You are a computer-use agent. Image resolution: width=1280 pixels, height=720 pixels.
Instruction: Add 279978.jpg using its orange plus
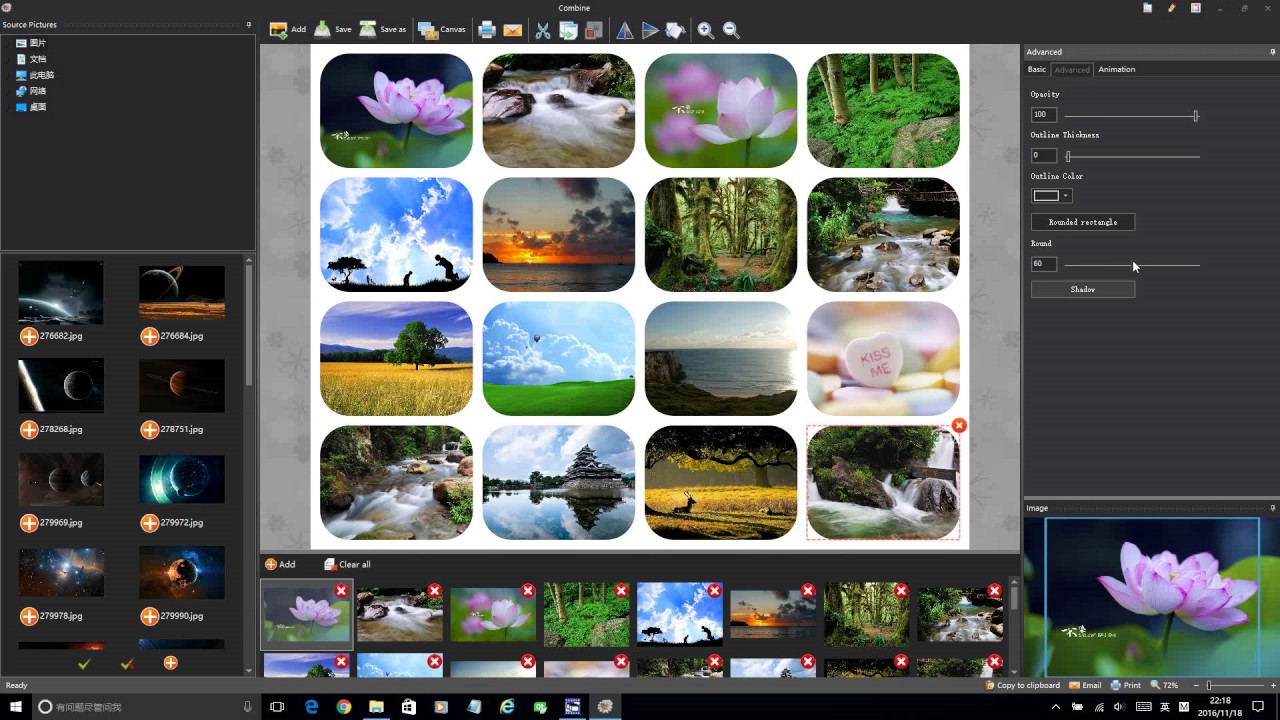(x=29, y=616)
